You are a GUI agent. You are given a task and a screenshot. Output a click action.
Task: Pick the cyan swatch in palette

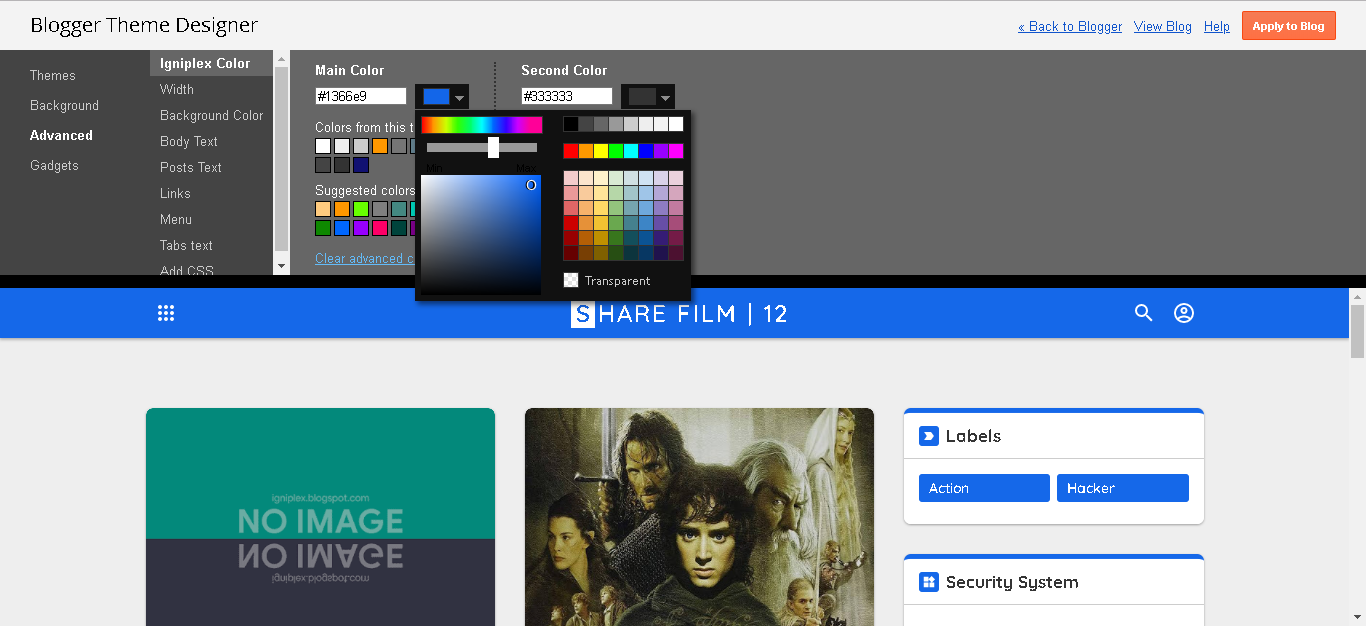tap(631, 151)
